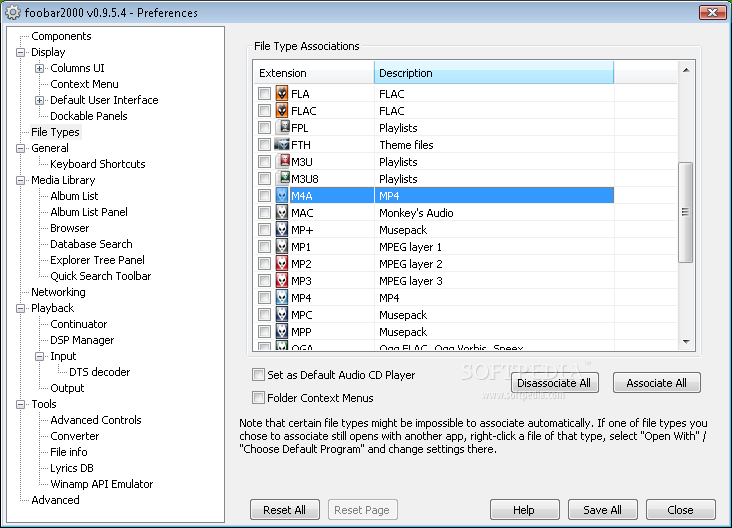Check the M4A extension checkbox
The width and height of the screenshot is (732, 528).
[x=264, y=196]
